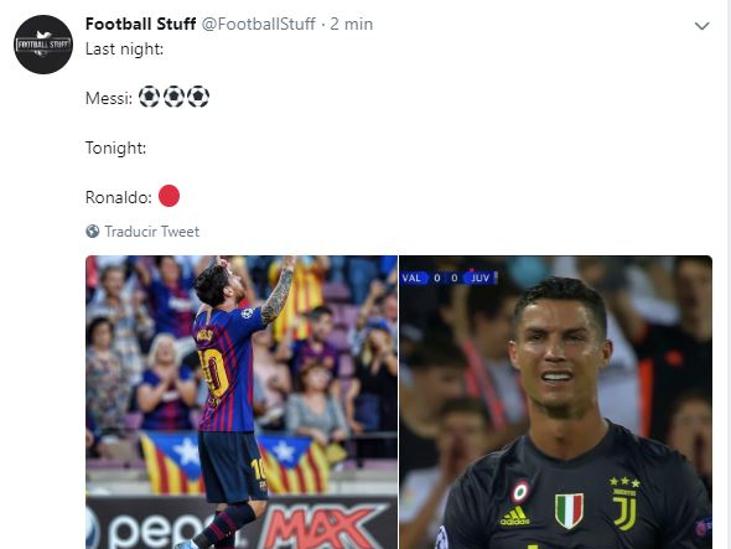The height and width of the screenshot is (549, 731).
Task: Click the Italian shield badge on the jersey
Action: (569, 510)
